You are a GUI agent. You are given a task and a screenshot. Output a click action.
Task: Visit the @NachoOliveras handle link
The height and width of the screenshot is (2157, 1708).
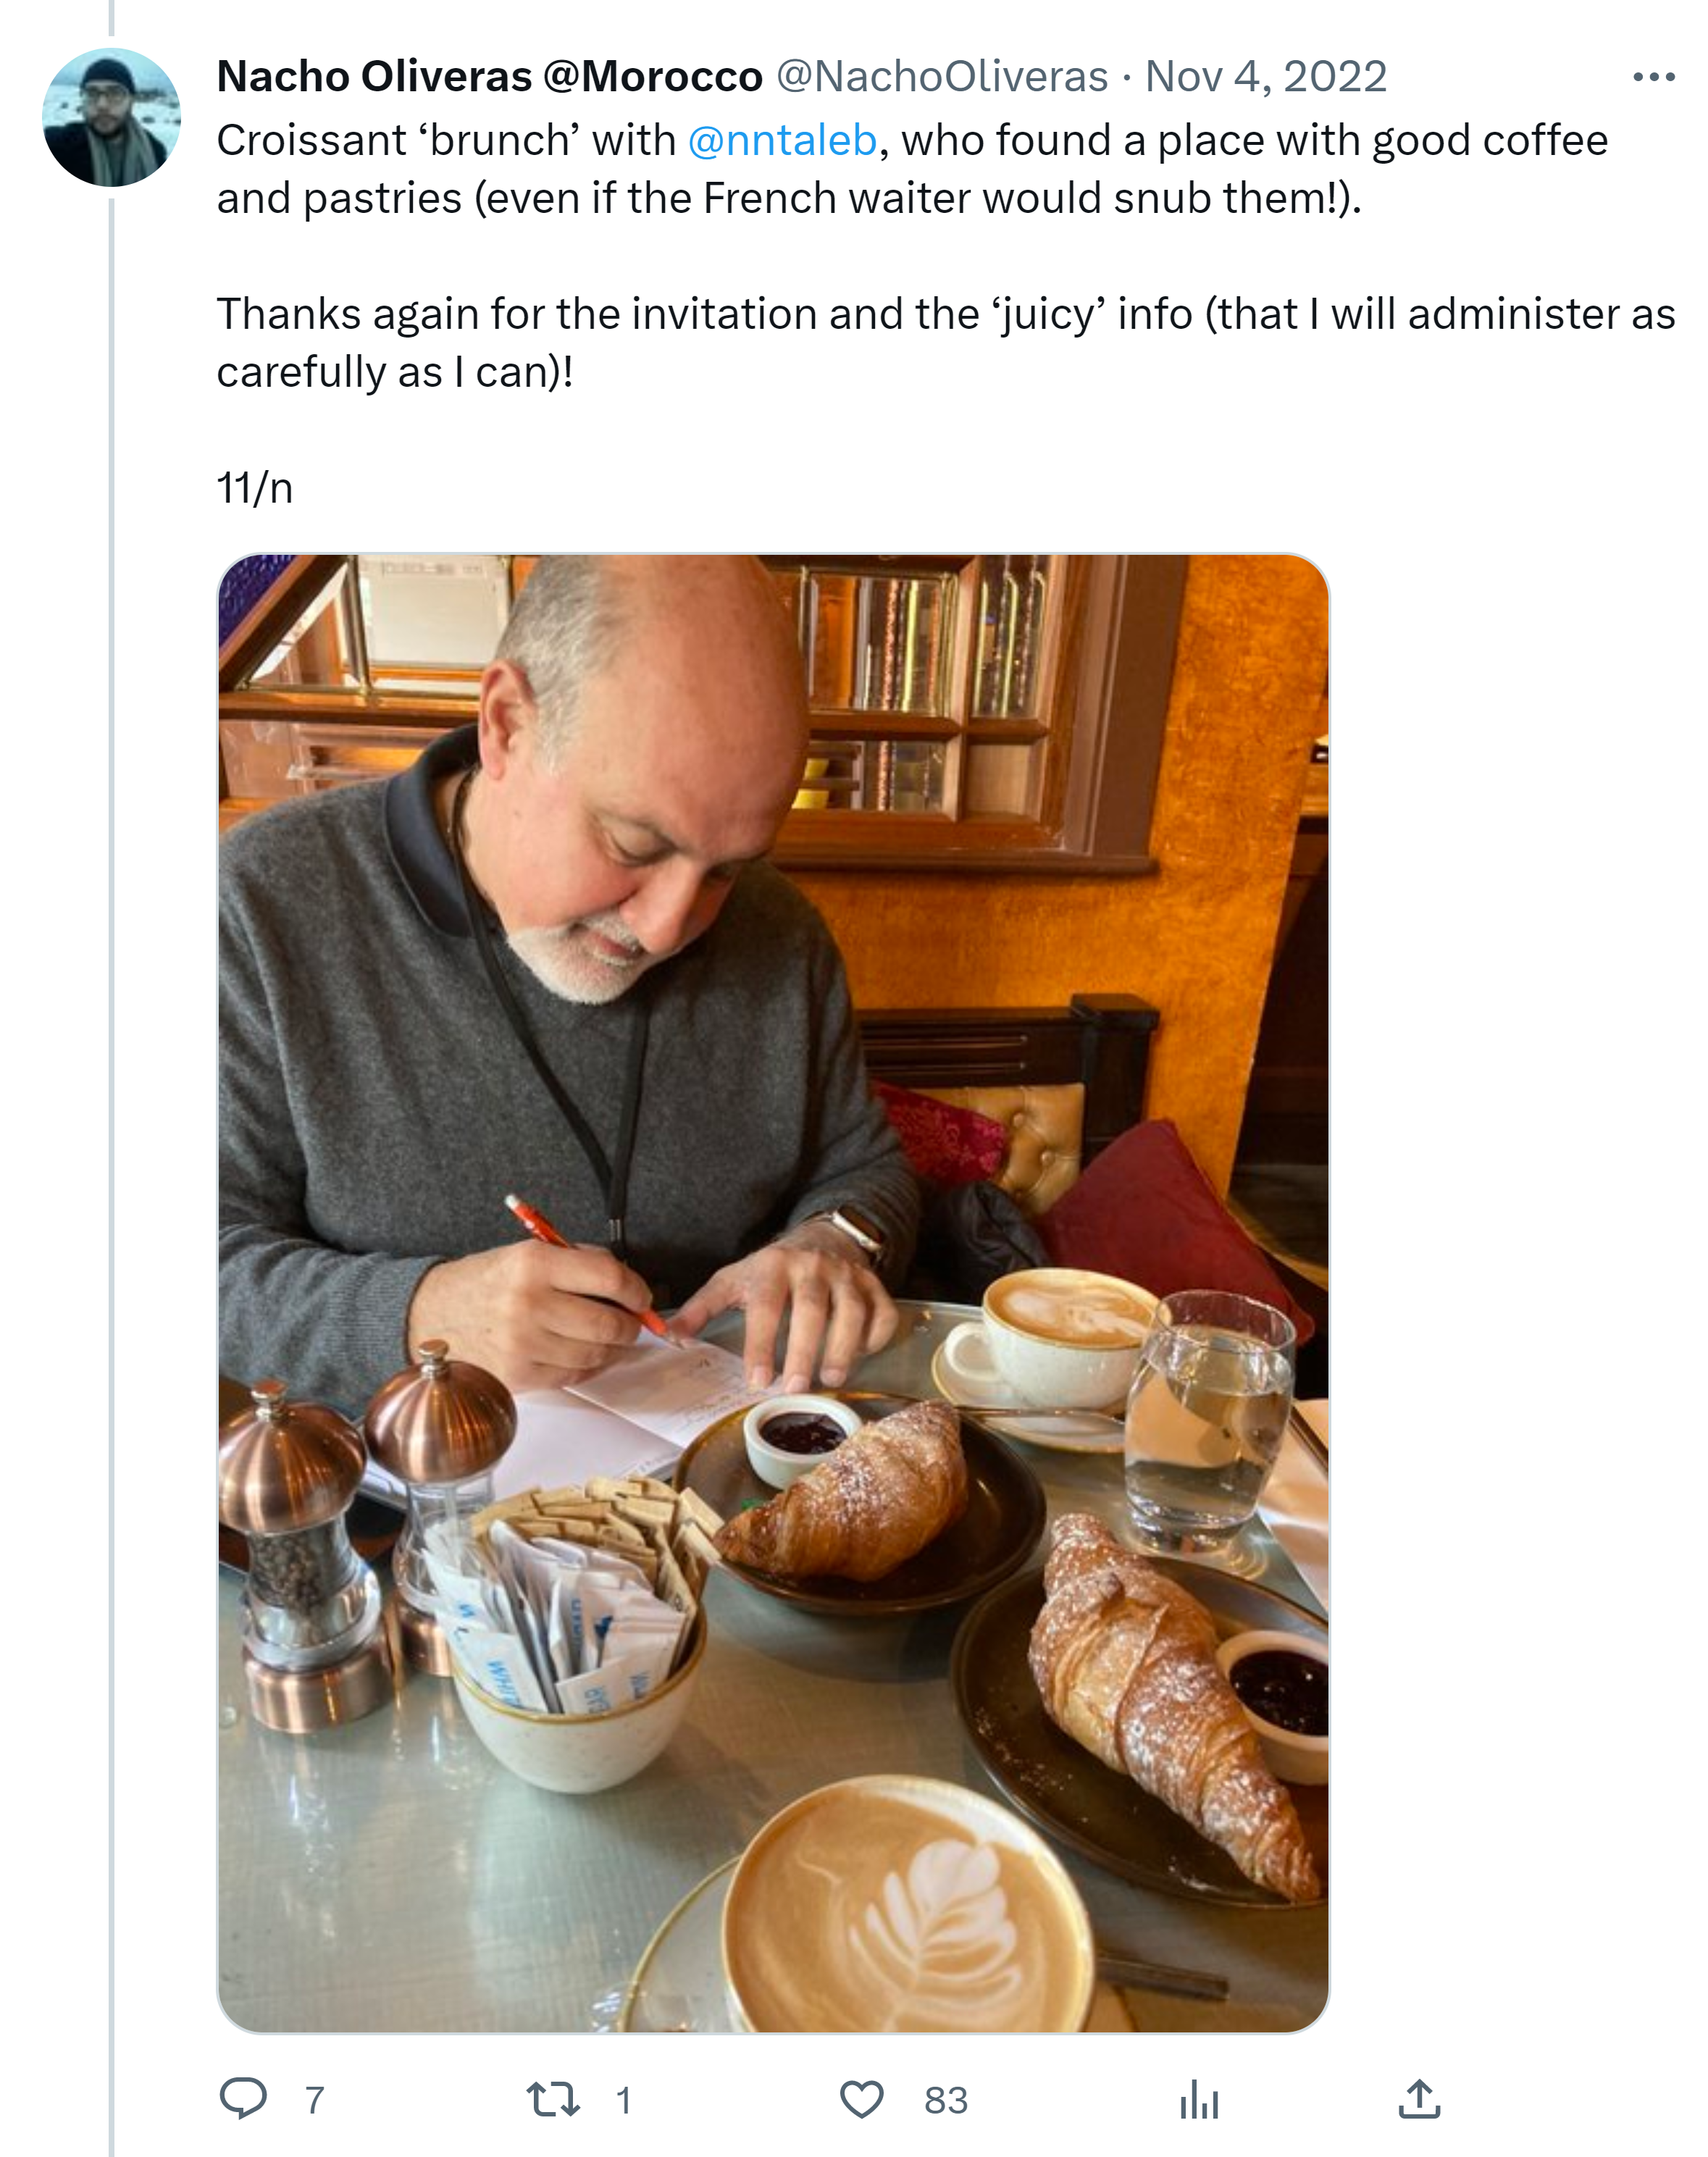[x=941, y=77]
